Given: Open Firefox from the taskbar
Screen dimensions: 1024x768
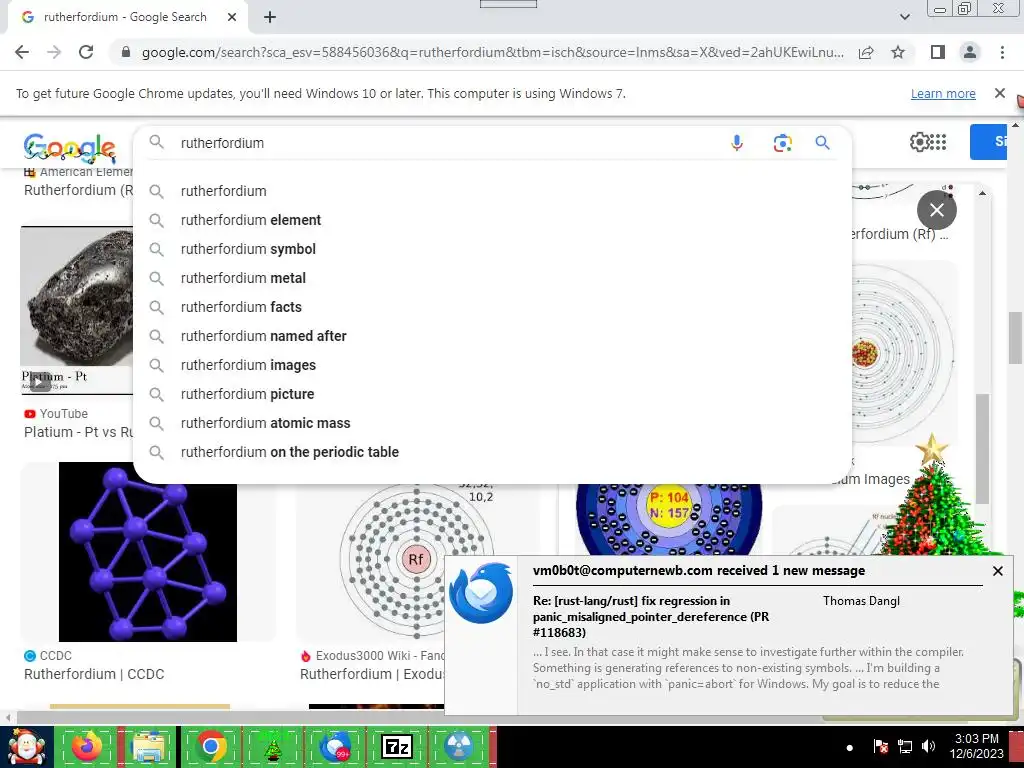Looking at the screenshot, I should (x=87, y=746).
